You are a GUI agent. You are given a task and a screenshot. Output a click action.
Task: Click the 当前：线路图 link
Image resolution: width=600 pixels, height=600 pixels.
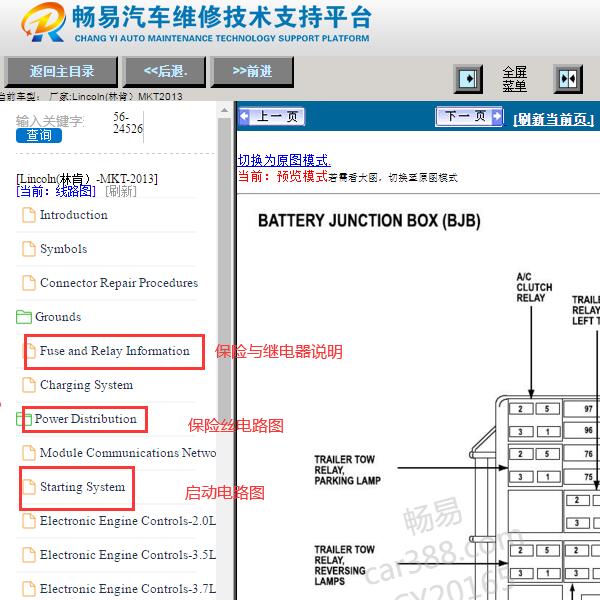[x=56, y=191]
